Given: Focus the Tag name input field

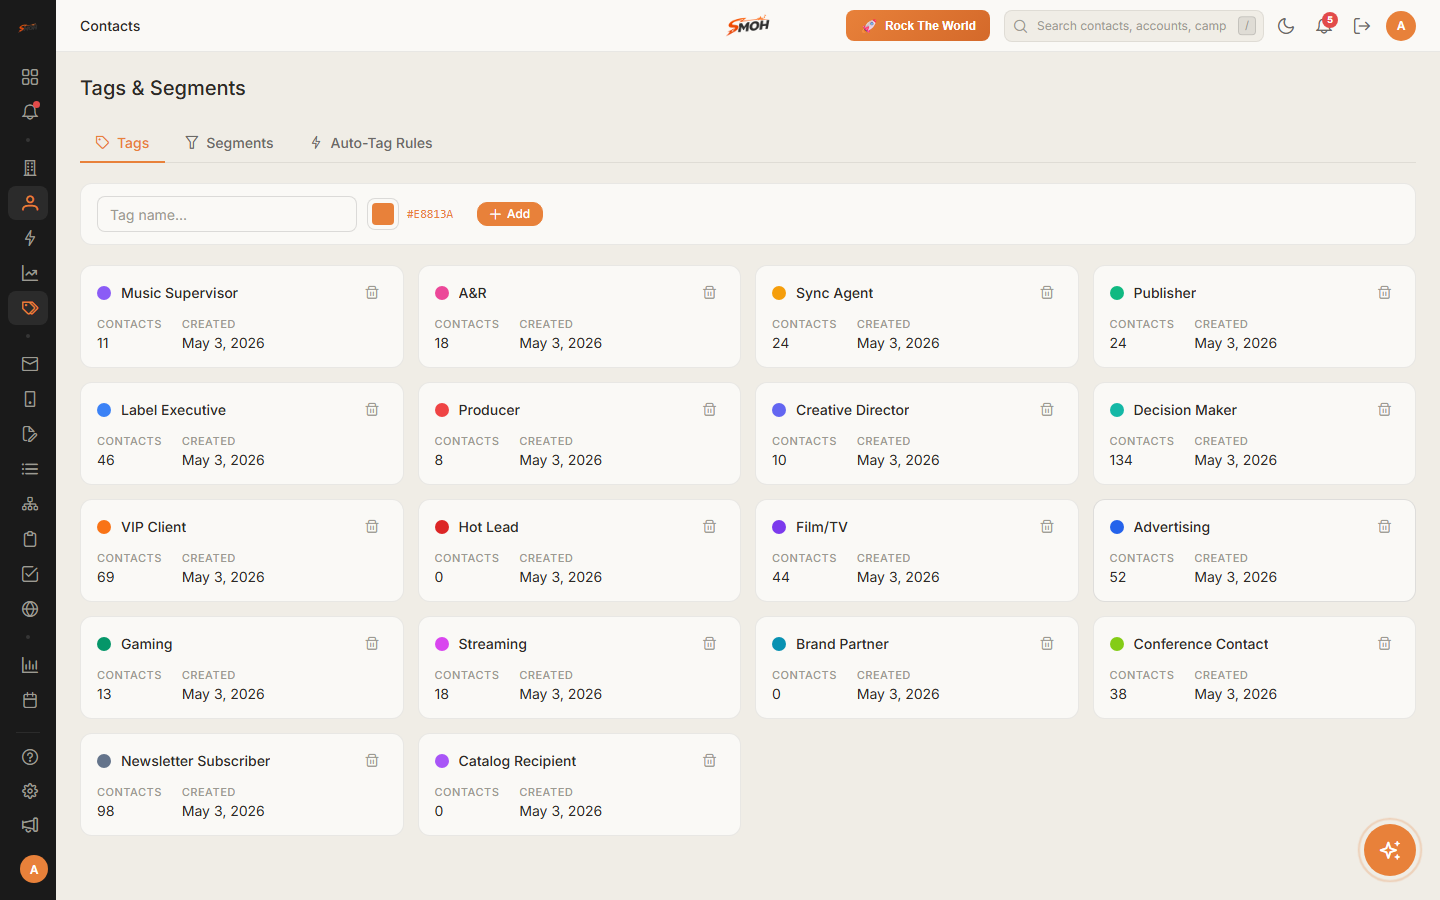Looking at the screenshot, I should click(227, 214).
